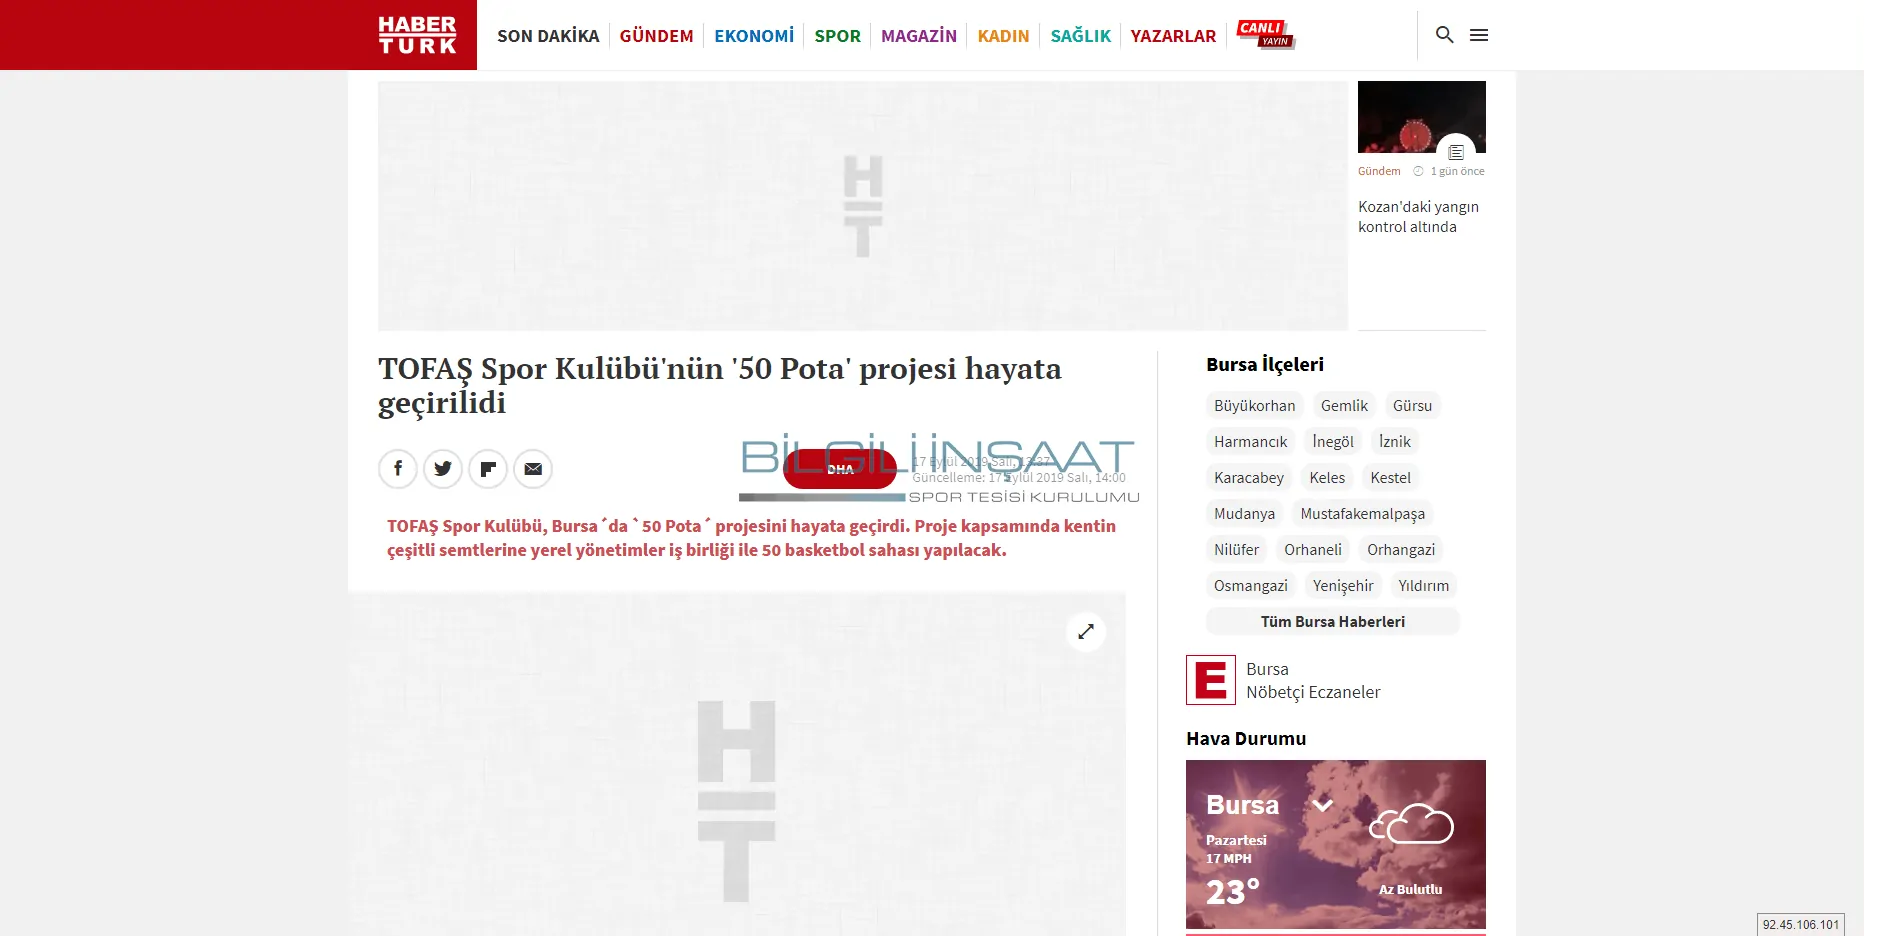
Task: Open SPOR menu item
Action: point(837,36)
